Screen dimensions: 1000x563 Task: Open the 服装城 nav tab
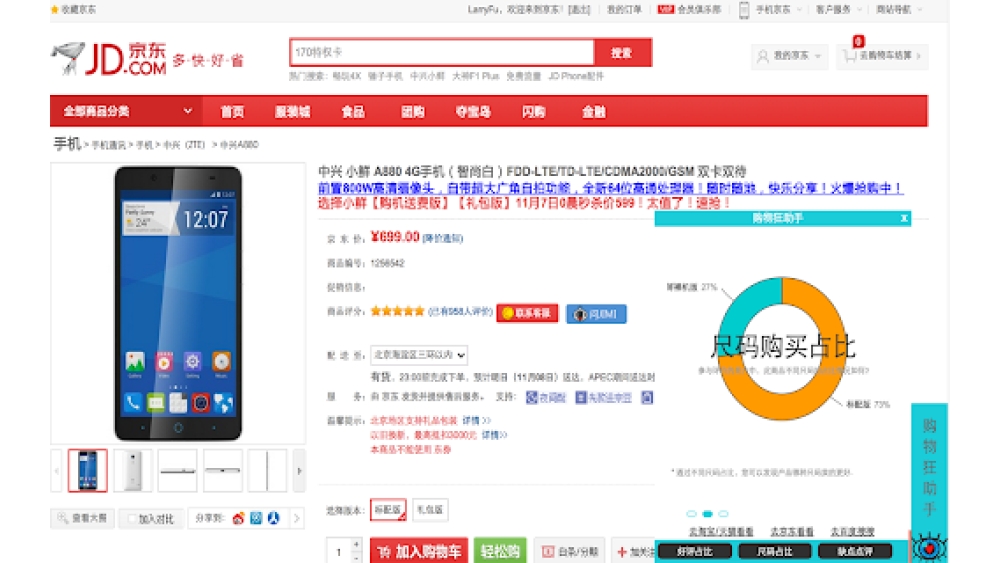click(292, 112)
